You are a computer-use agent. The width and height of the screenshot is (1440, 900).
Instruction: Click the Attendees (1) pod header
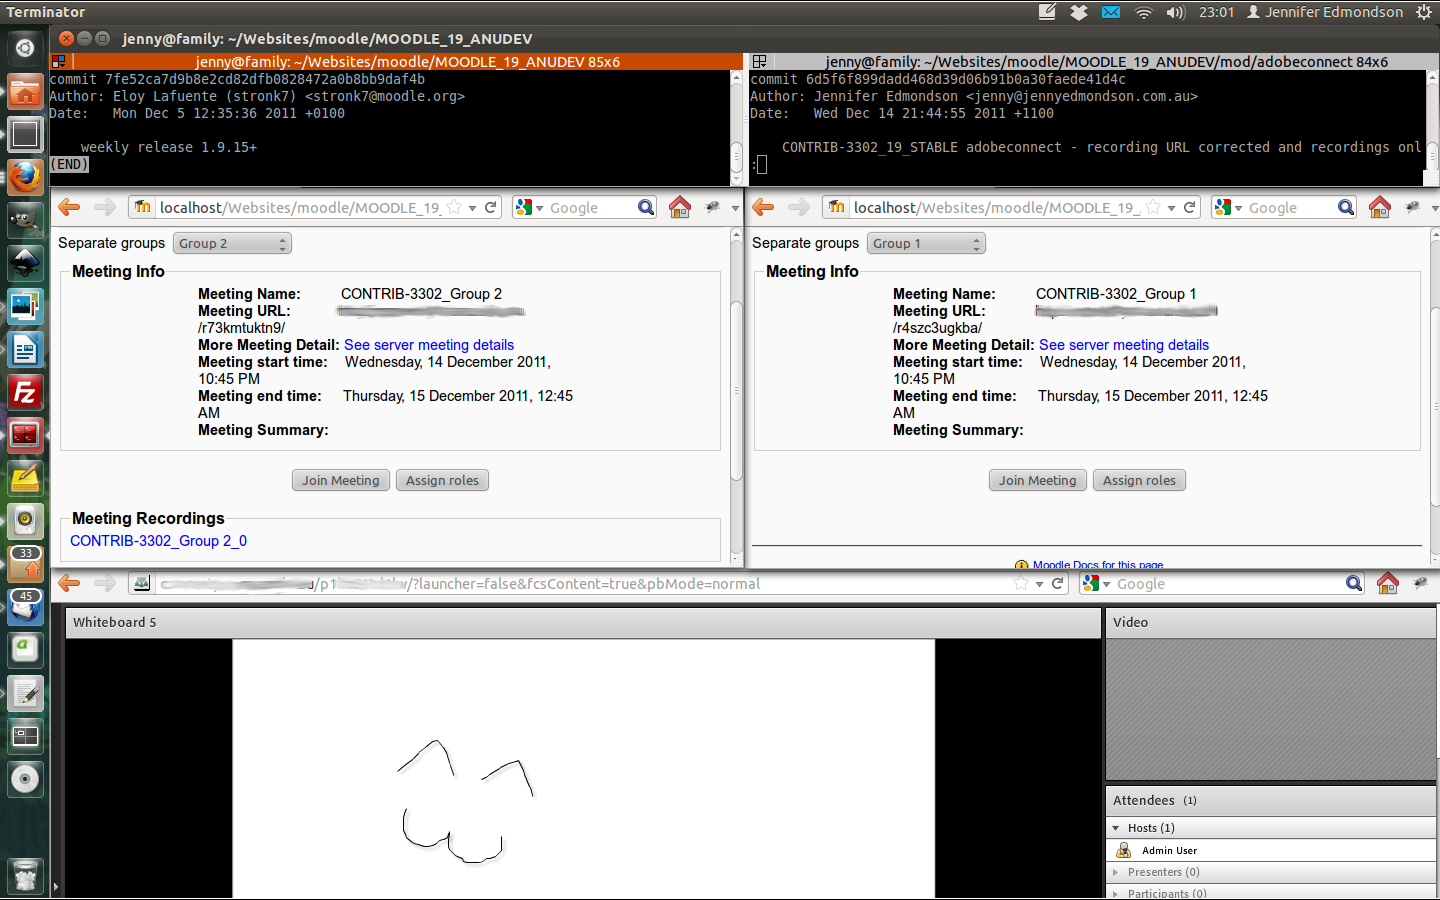(1271, 800)
